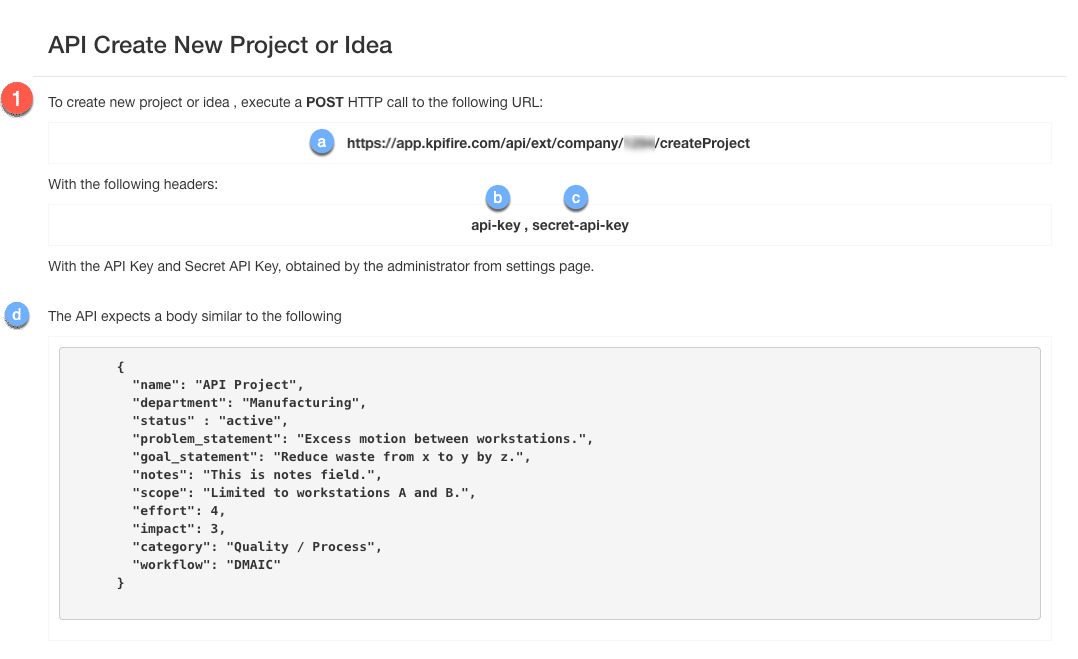
Task: Click the "effort": 4 line
Action: tap(179, 510)
